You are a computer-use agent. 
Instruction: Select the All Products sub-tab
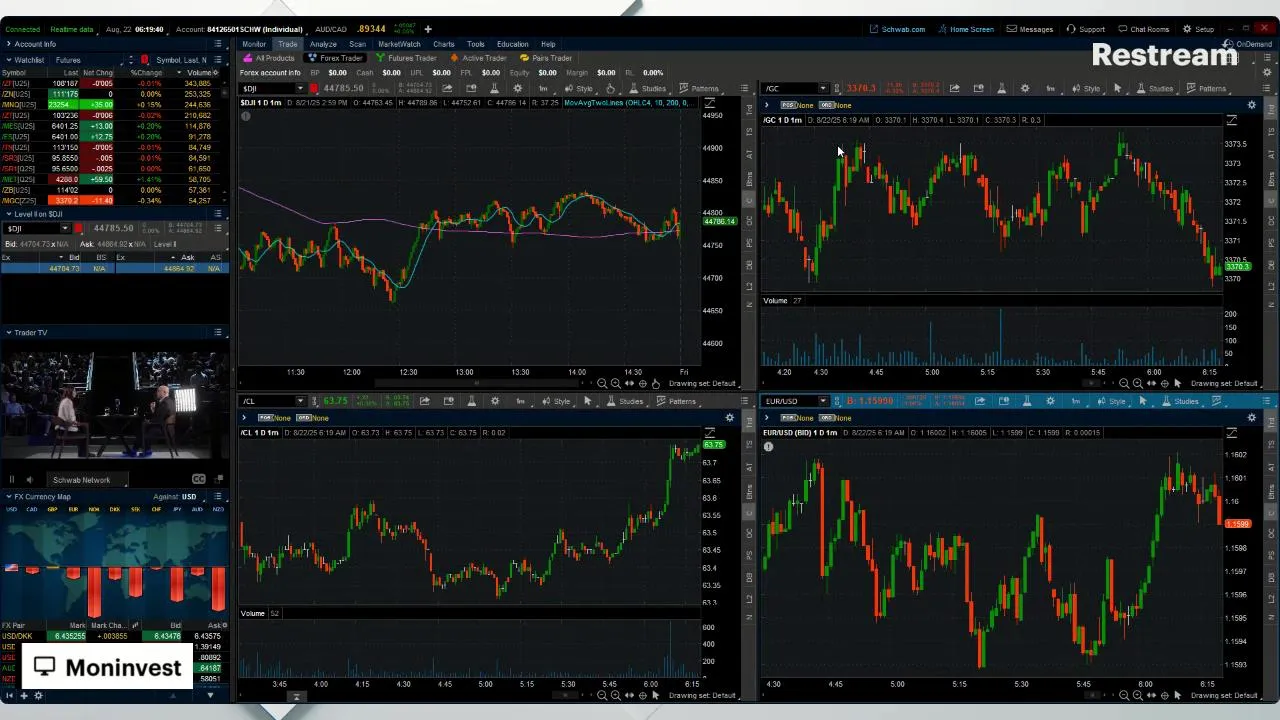[x=270, y=58]
